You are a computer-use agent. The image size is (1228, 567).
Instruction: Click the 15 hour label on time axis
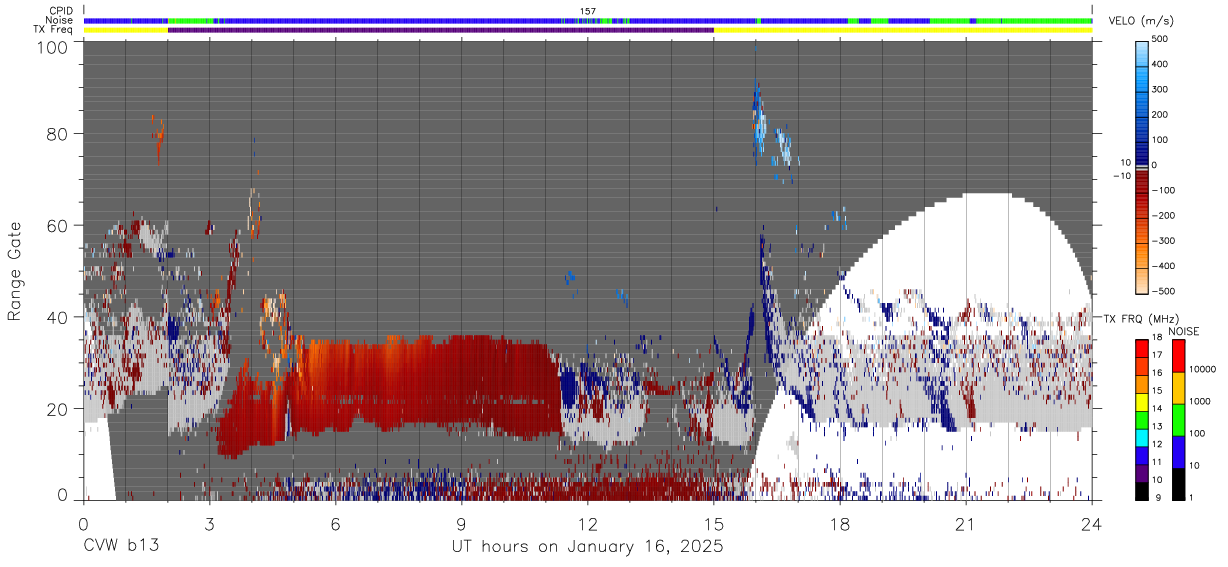[714, 523]
